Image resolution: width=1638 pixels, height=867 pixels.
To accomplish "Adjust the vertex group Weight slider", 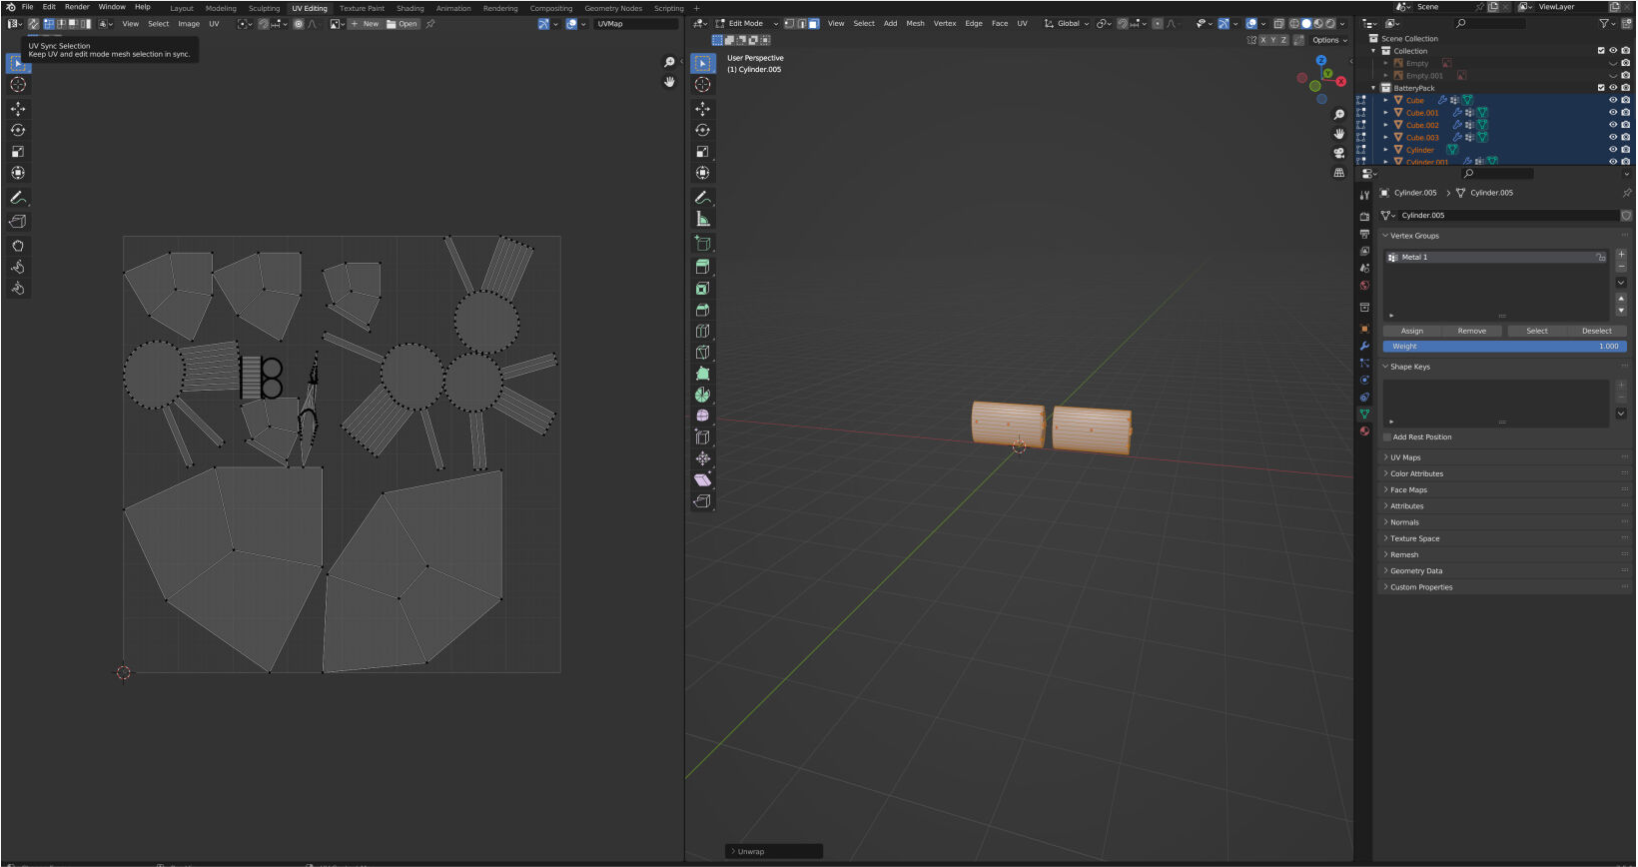I will point(1504,346).
